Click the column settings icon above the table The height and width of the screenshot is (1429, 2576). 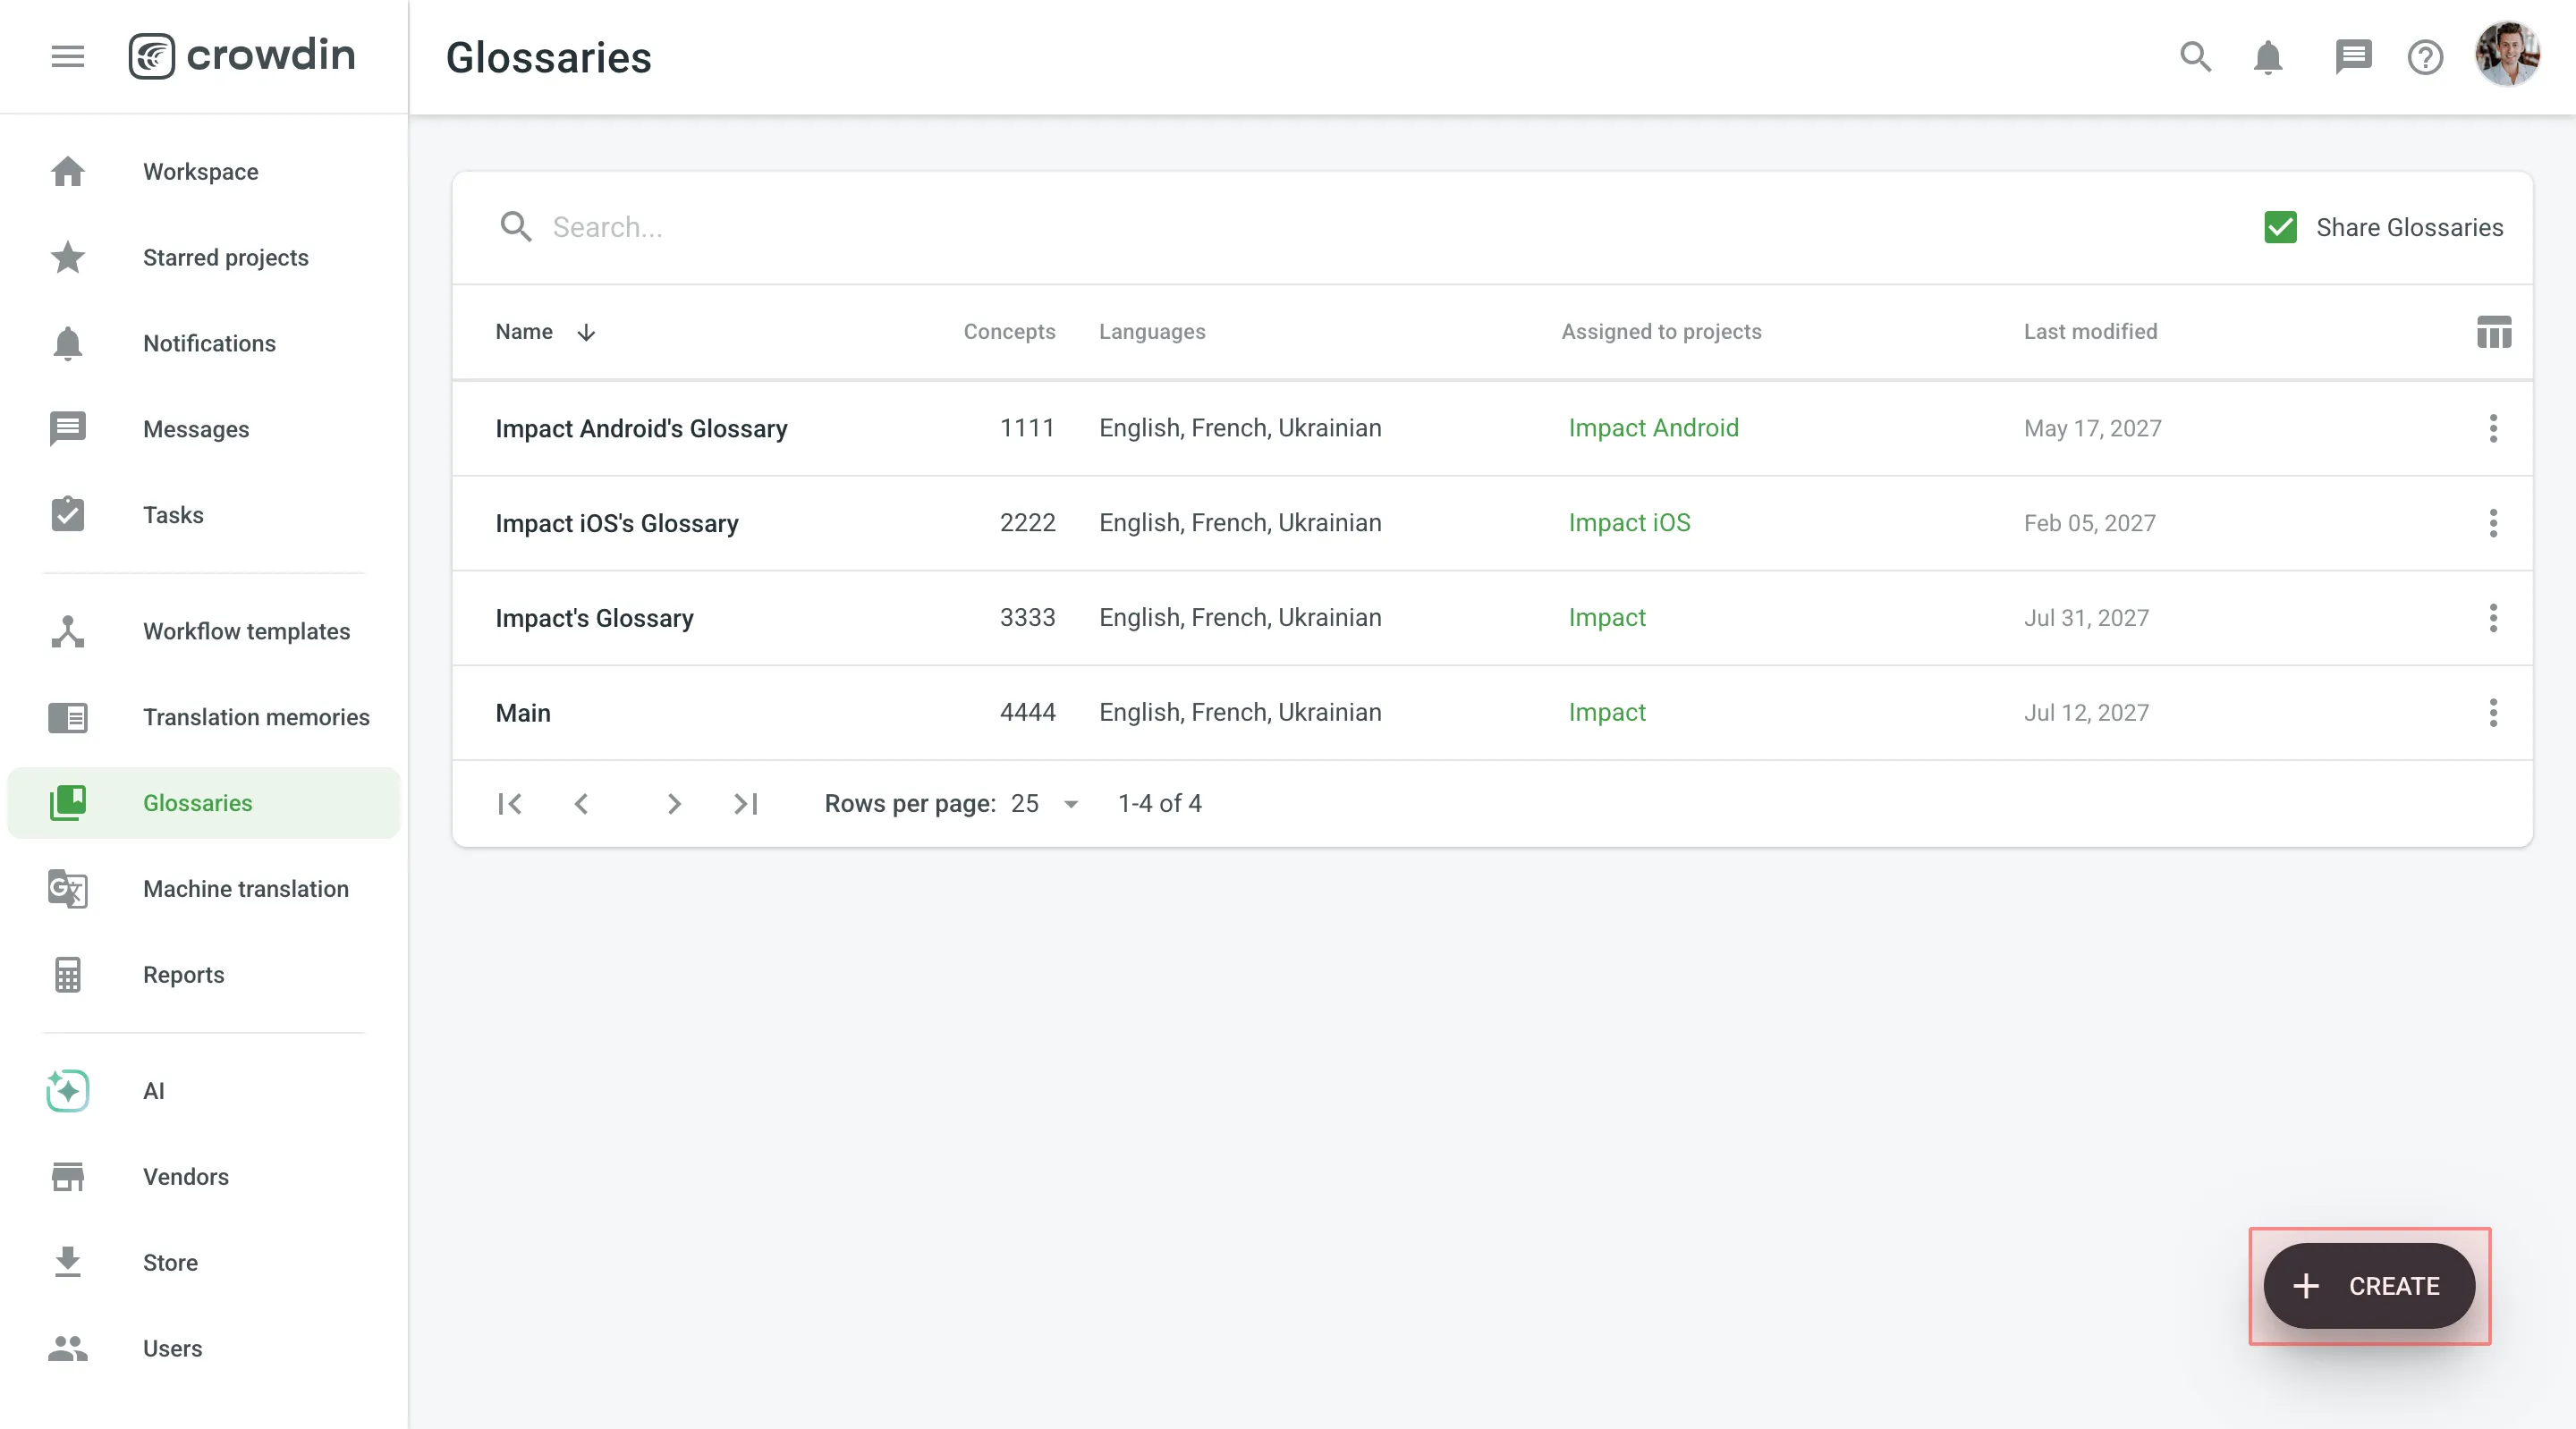coord(2493,332)
